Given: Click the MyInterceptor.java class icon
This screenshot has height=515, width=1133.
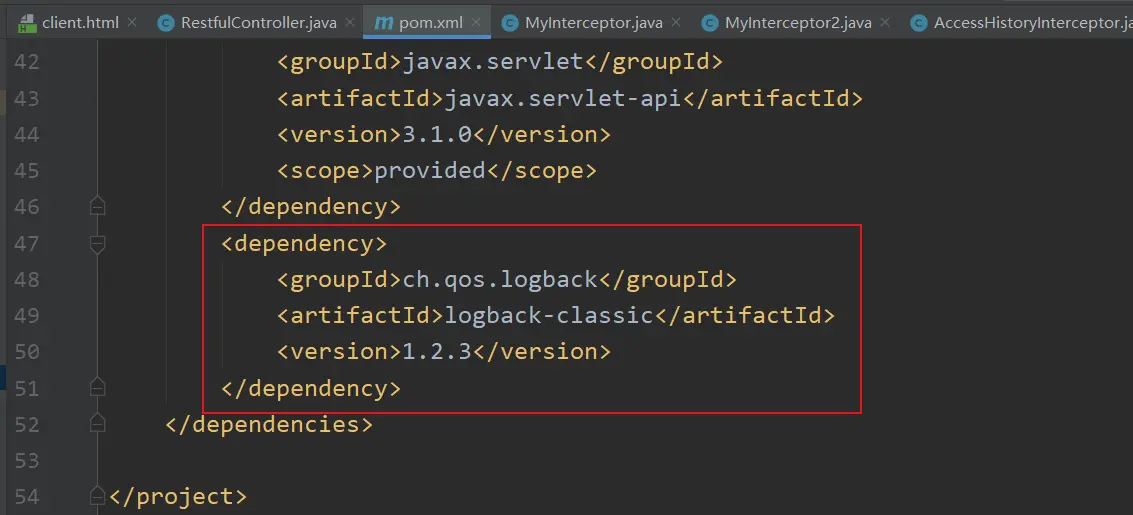Looking at the screenshot, I should (x=510, y=23).
